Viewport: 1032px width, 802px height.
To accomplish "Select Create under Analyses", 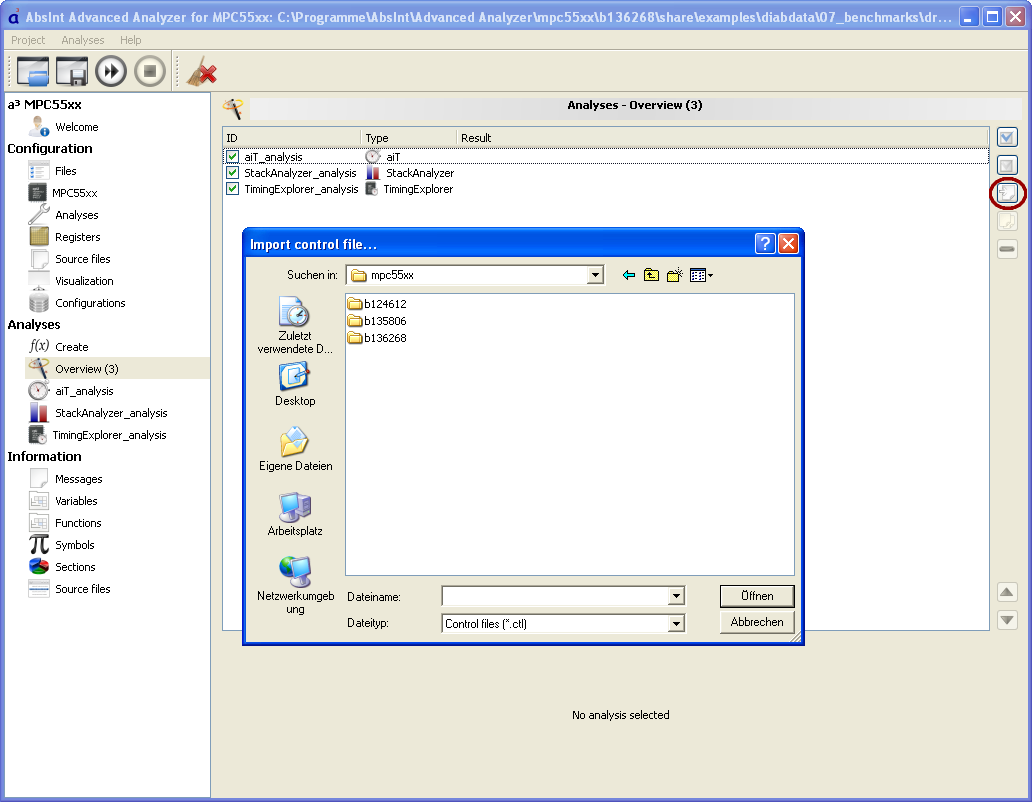I will click(x=71, y=347).
